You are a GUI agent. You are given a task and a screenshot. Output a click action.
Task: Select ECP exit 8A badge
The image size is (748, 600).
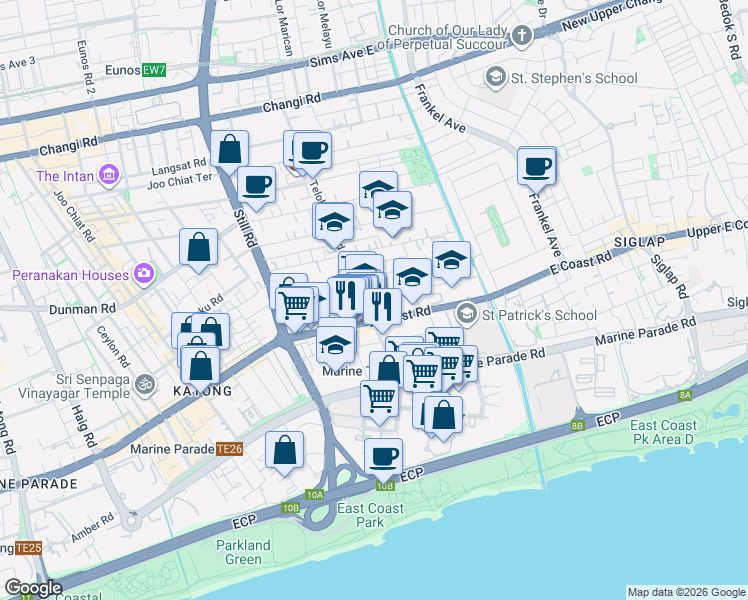click(x=686, y=395)
